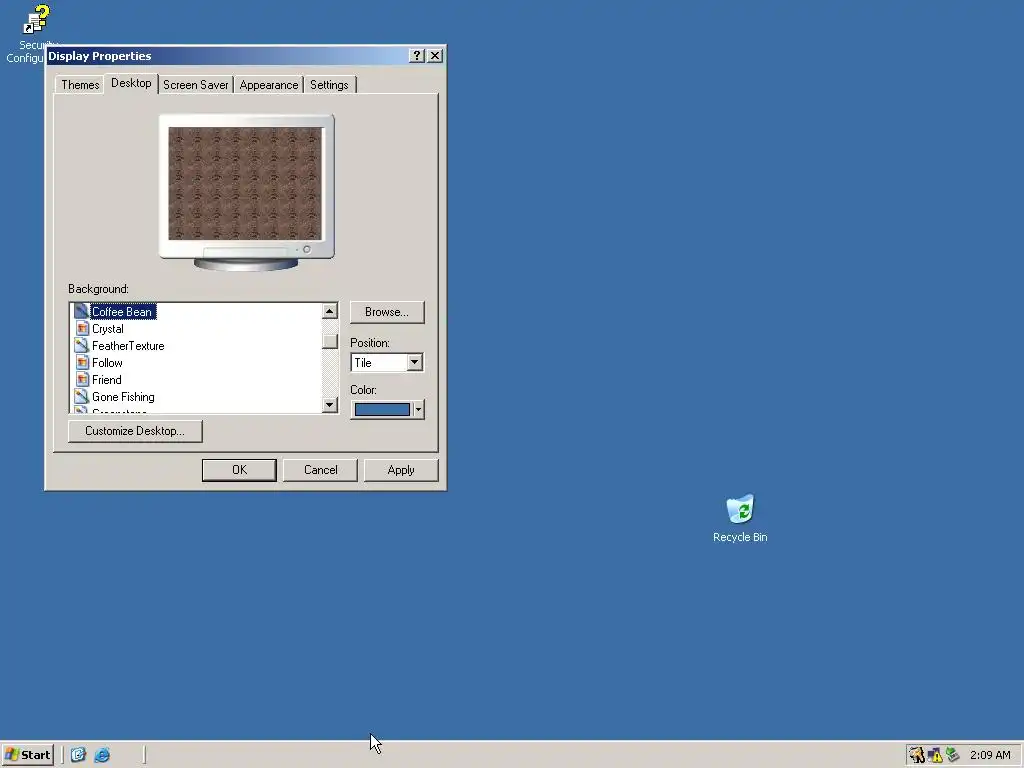Close the Display Properties dialog
1024x768 pixels.
pos(435,56)
